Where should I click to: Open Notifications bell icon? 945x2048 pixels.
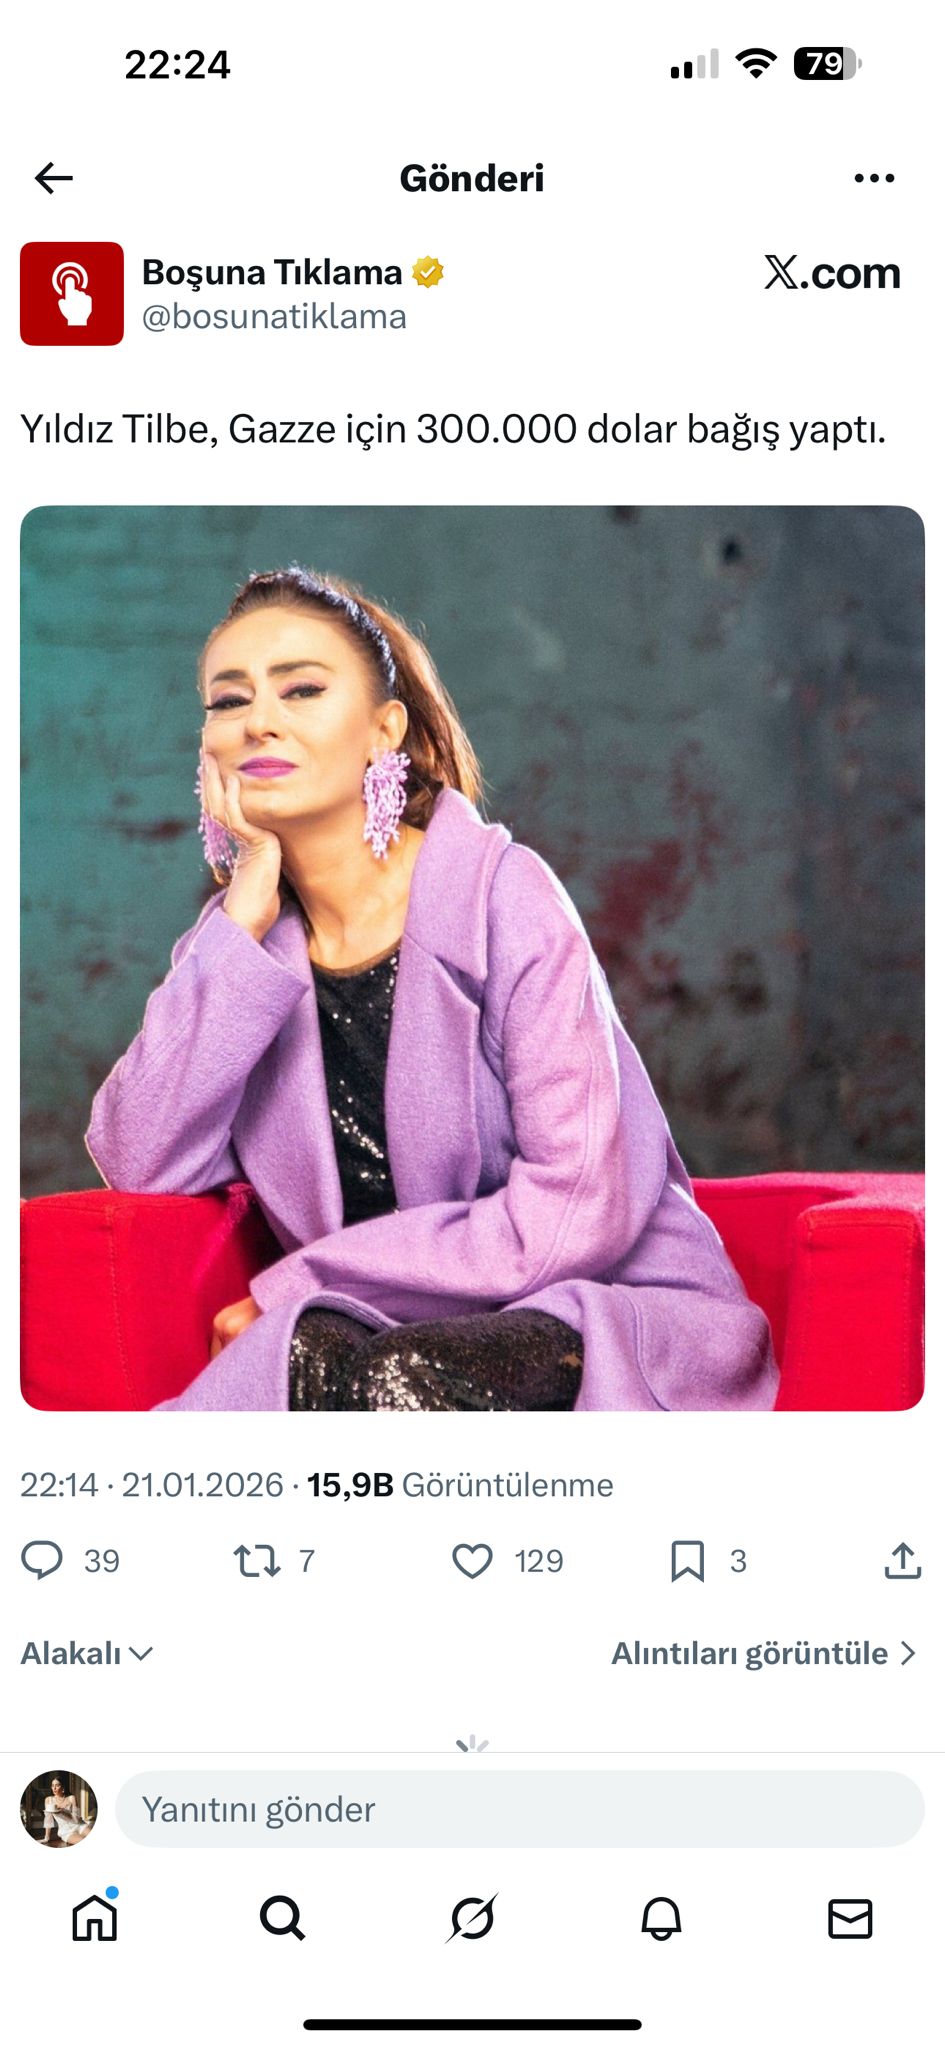(x=661, y=1918)
